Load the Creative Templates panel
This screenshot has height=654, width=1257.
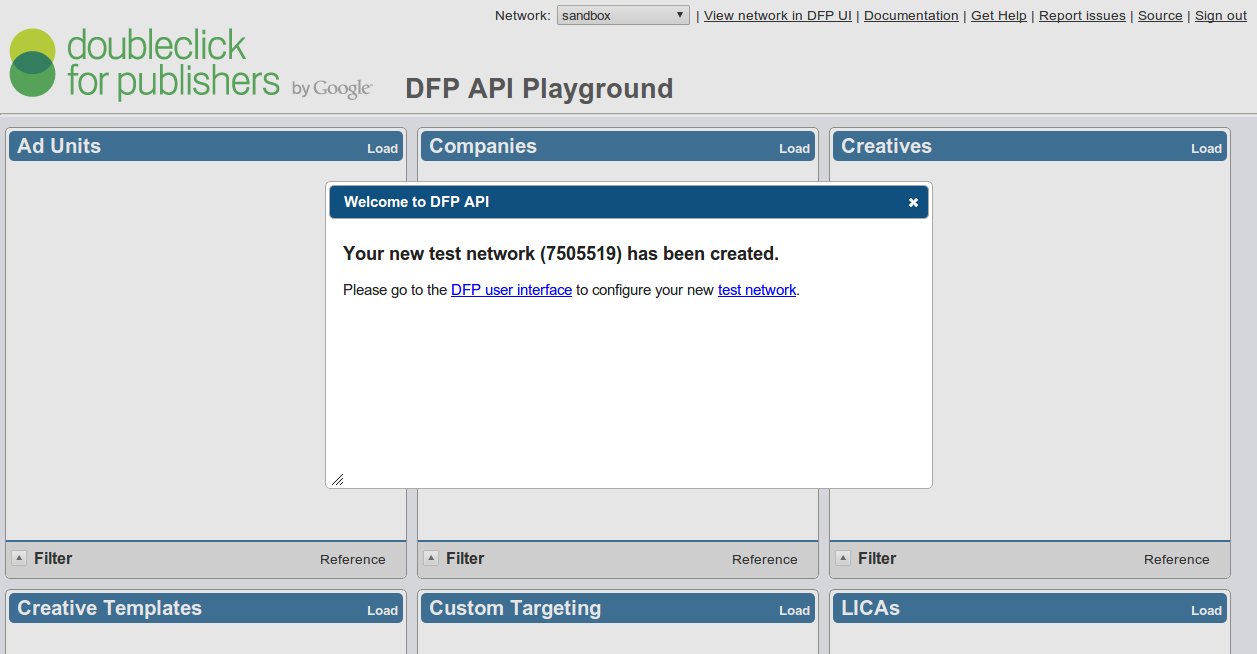(382, 610)
